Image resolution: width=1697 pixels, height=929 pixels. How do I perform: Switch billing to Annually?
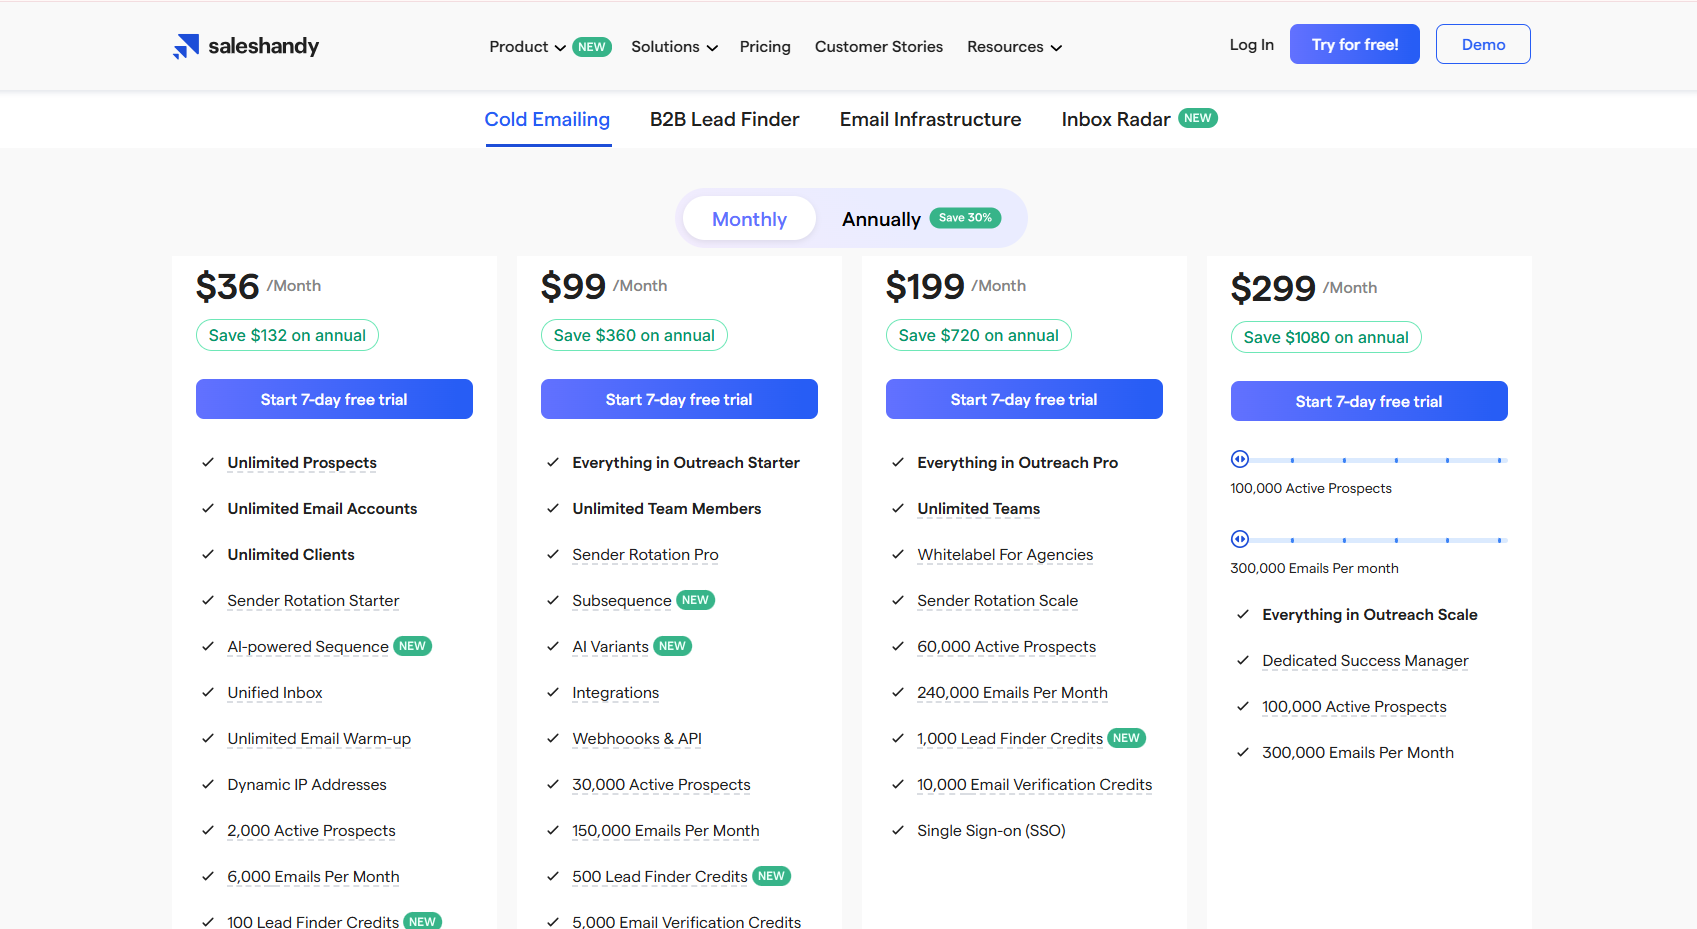(880, 219)
